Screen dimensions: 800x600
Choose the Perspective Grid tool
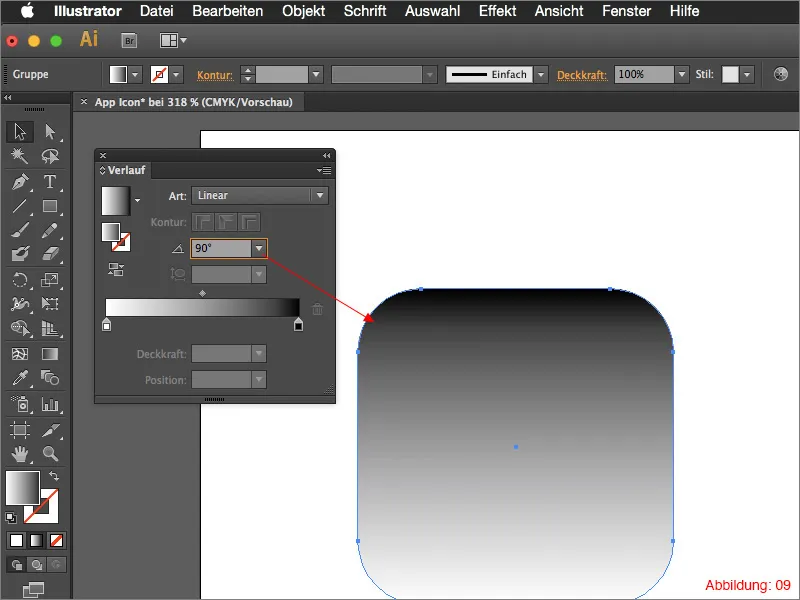coord(49,328)
